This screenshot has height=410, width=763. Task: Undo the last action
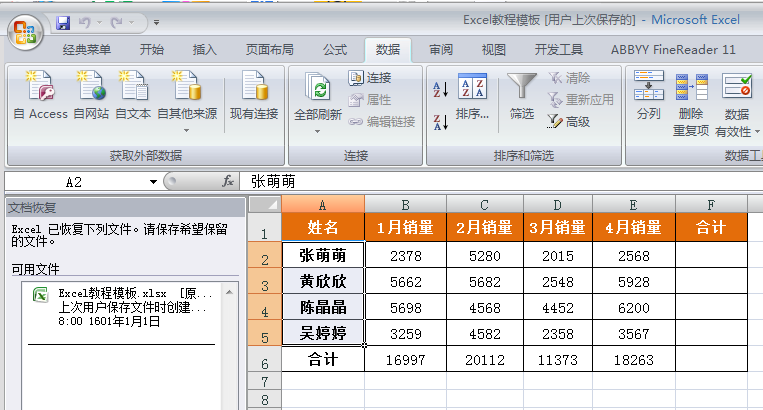point(85,22)
